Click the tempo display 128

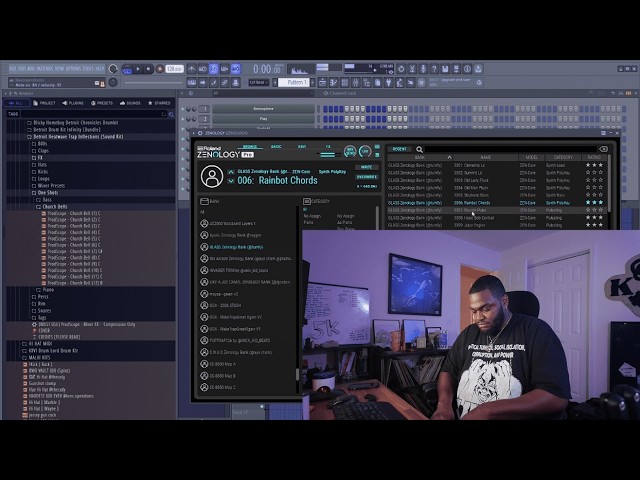pyautogui.click(x=174, y=69)
